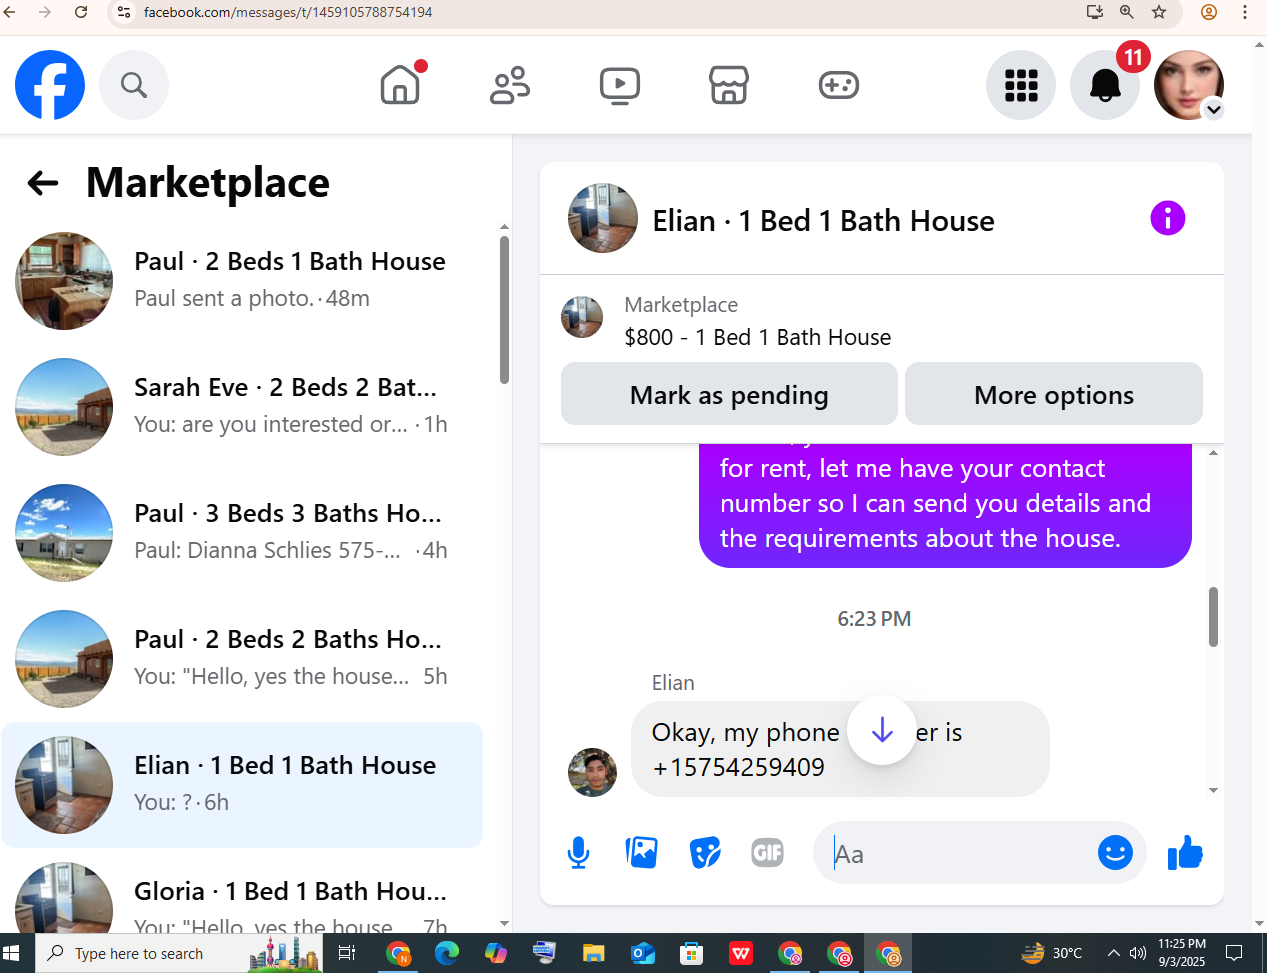The image size is (1267, 973).
Task: Open the Gaming controller icon
Action: 839,85
